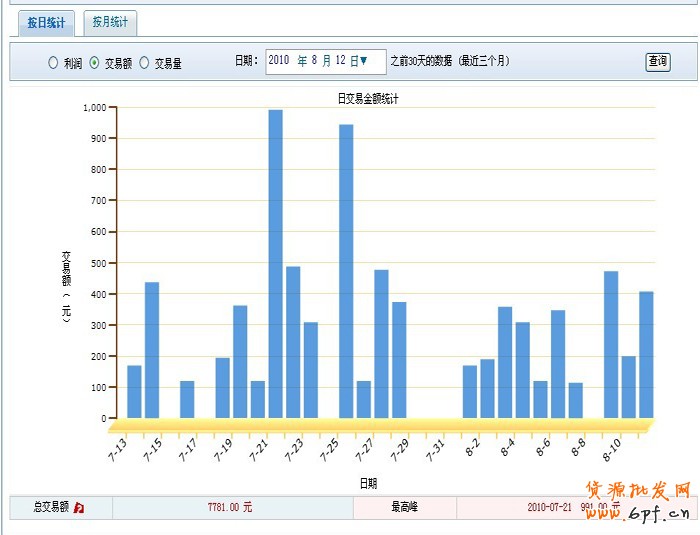Open the 按月统计 tab
The width and height of the screenshot is (700, 535).
(x=110, y=22)
